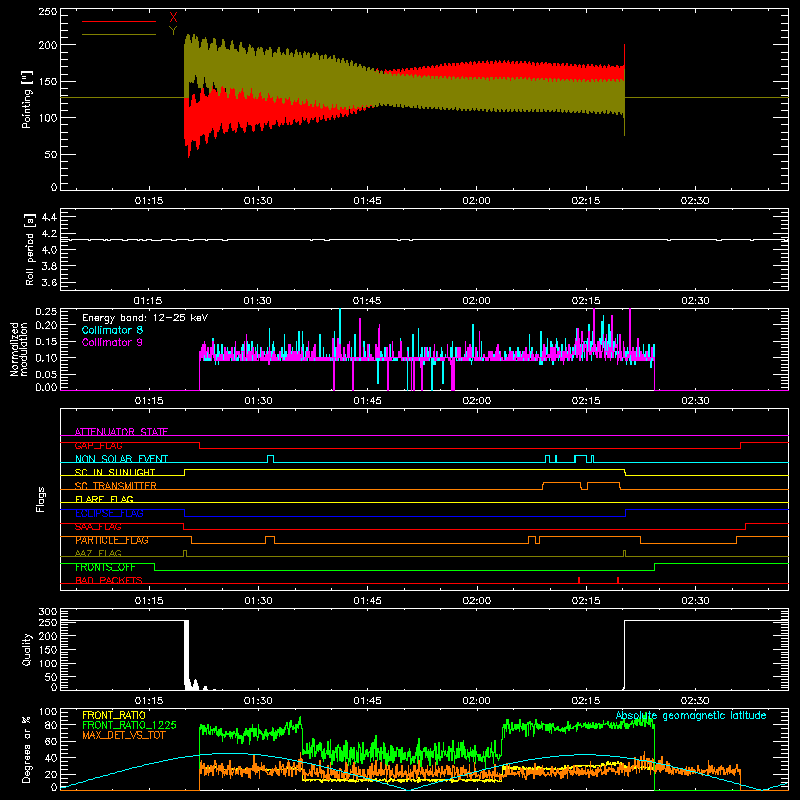Click 01:15 time label under Pointing plot
This screenshot has width=800, height=800.
[149, 201]
